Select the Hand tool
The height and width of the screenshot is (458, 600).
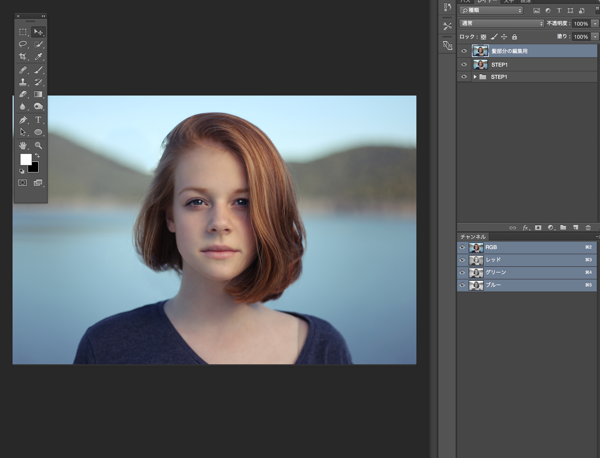click(23, 145)
